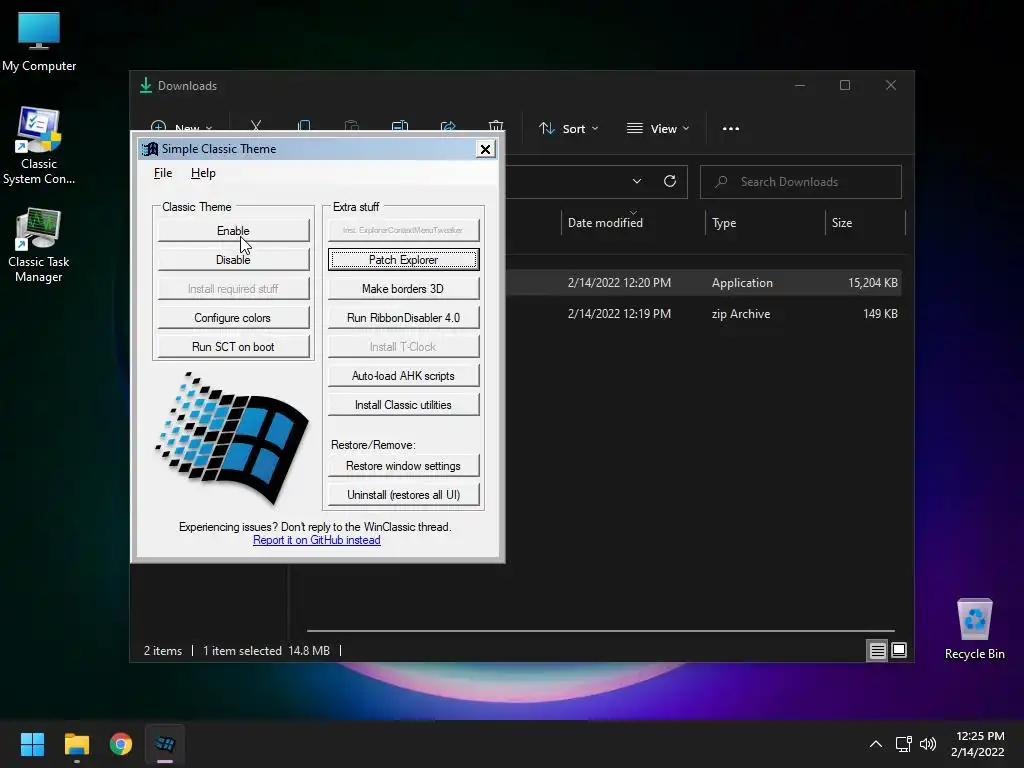Image resolution: width=1024 pixels, height=768 pixels.
Task: Click Rename icon in Downloads toolbar
Action: click(x=400, y=125)
